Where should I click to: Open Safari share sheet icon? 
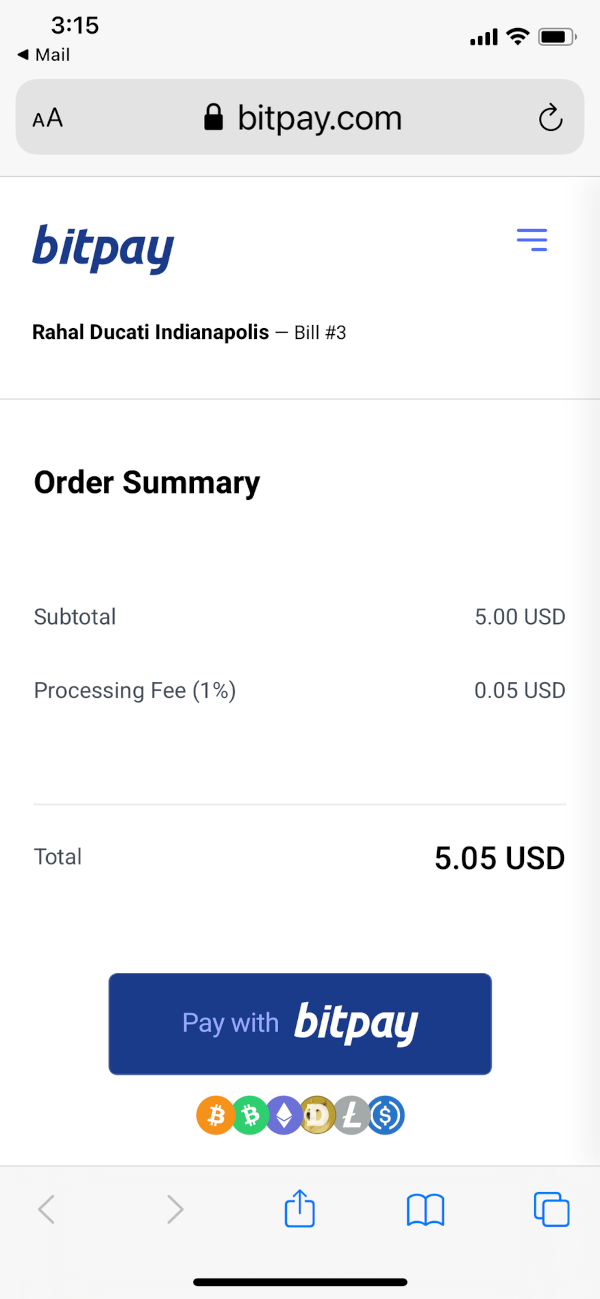pos(300,1209)
